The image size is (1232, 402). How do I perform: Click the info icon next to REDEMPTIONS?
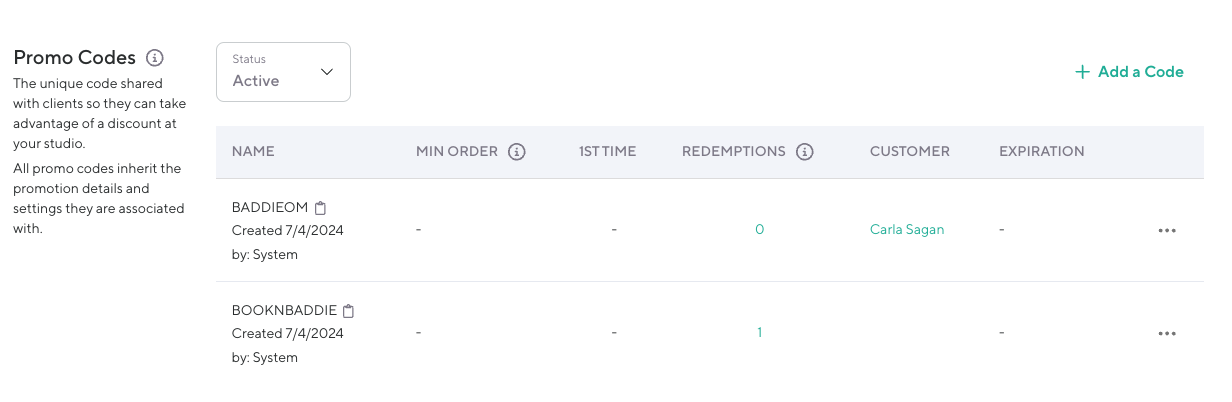tap(805, 152)
